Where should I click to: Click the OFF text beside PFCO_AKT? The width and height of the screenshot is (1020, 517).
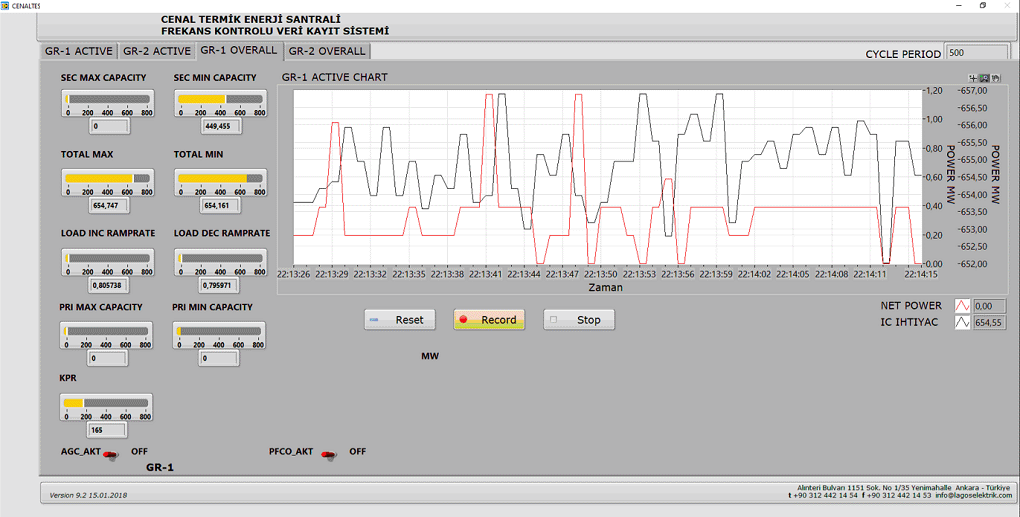[358, 451]
